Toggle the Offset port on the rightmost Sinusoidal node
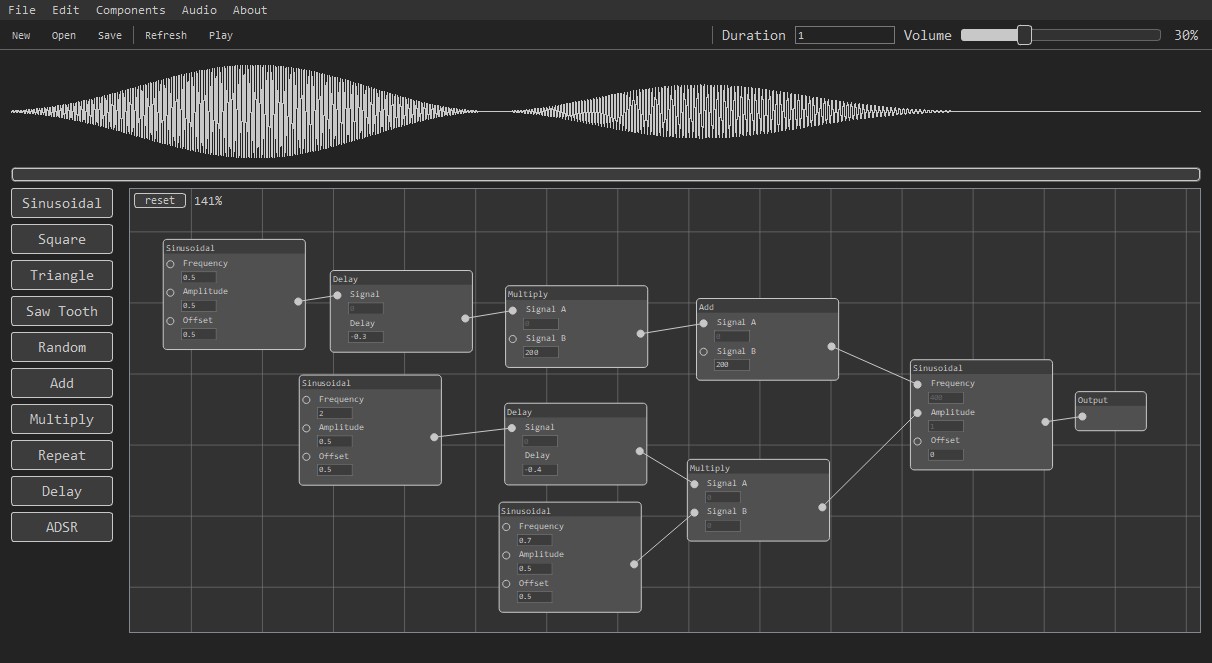 point(918,440)
